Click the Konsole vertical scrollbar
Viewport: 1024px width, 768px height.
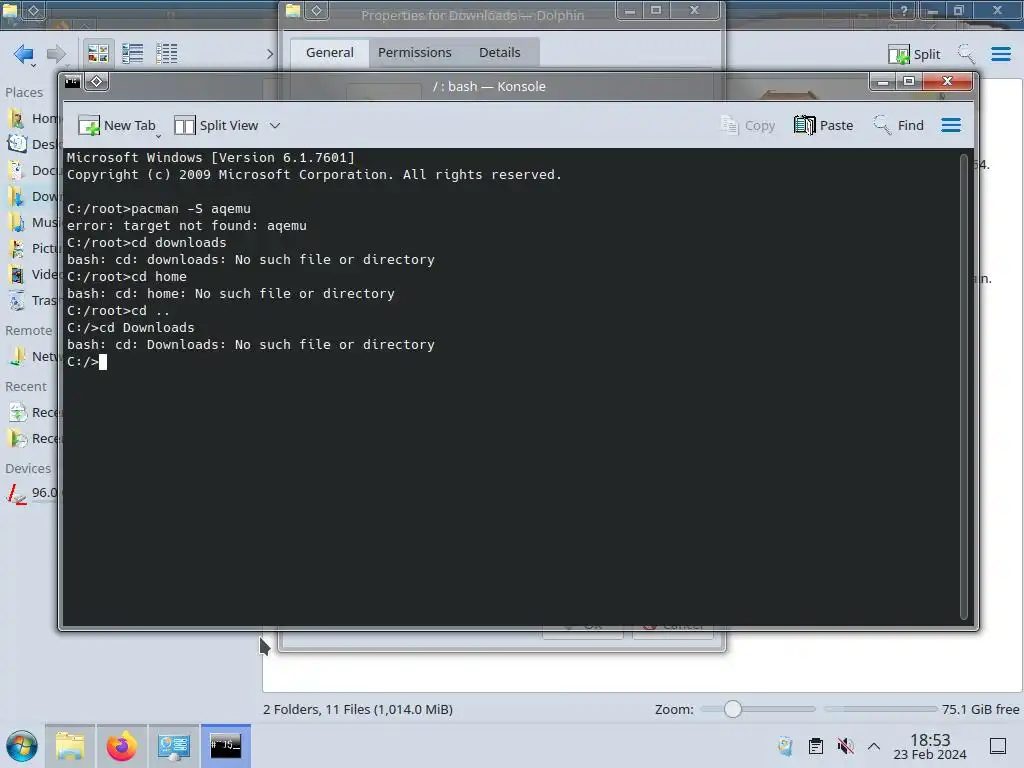[963, 387]
